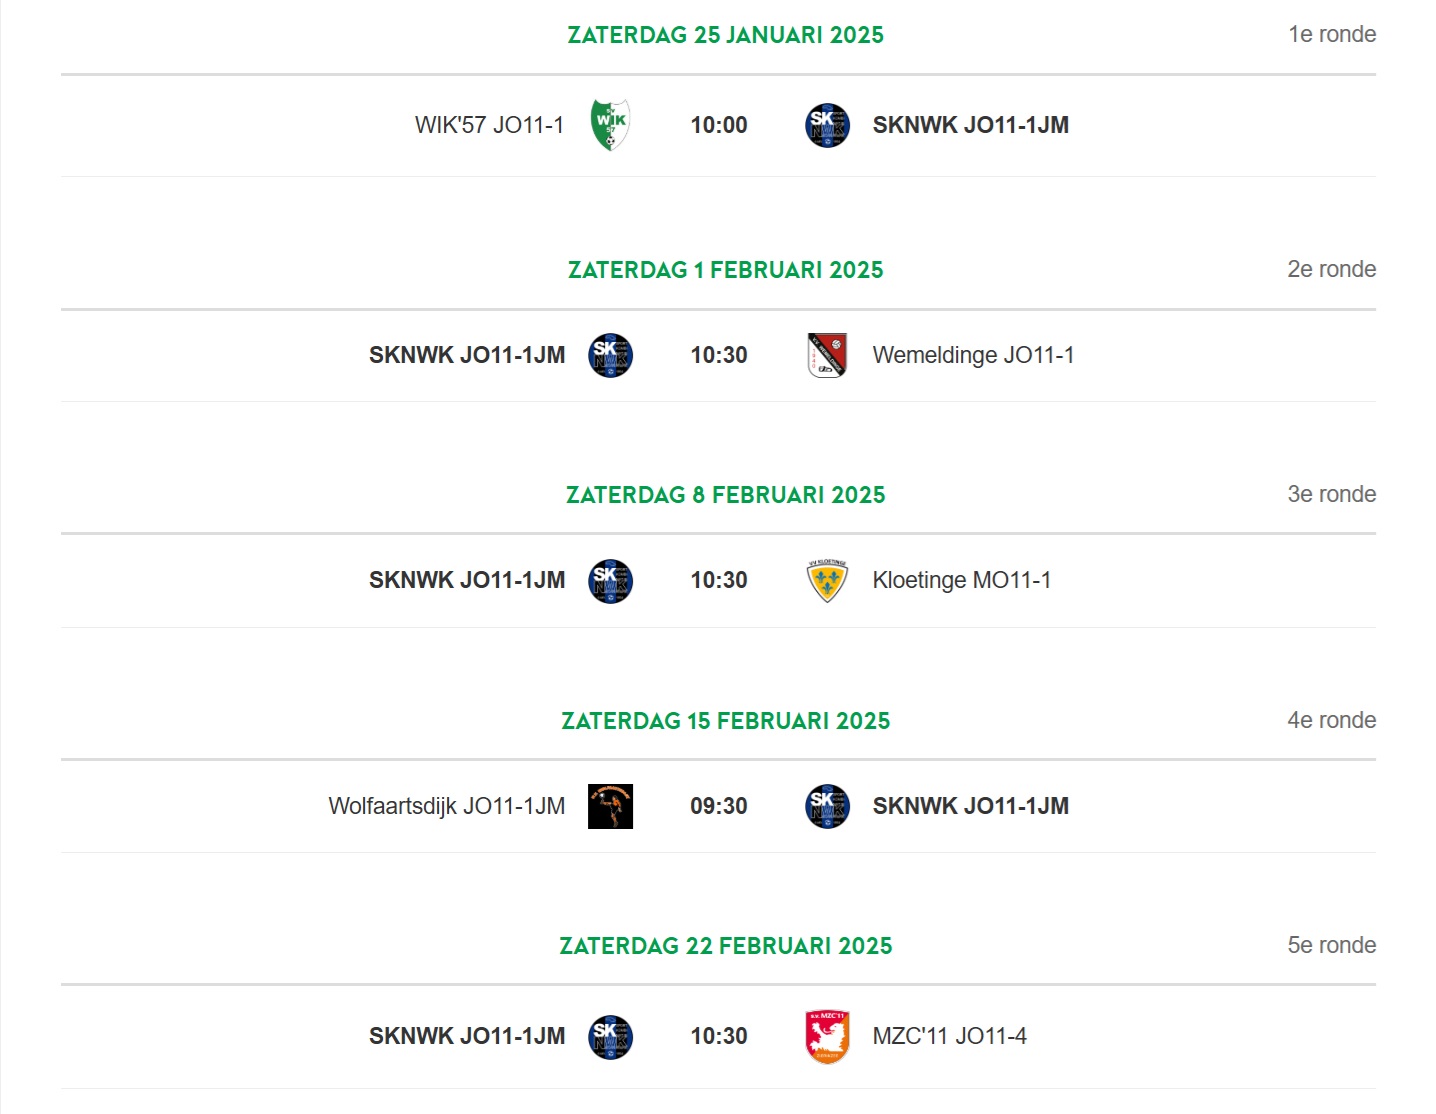This screenshot has height=1114, width=1436.
Task: Click the Wolfaartsdijk club logo
Action: coord(610,806)
